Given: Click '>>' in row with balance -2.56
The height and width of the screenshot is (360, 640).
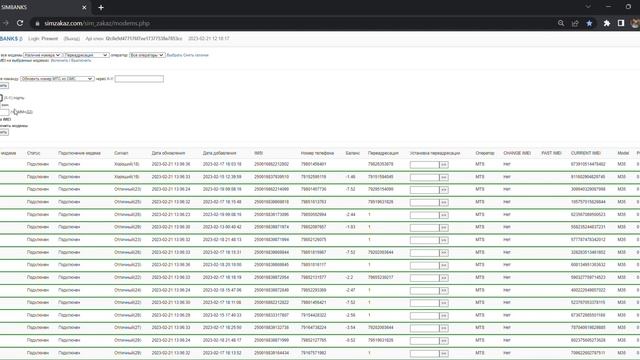Looking at the screenshot, I should (444, 316).
